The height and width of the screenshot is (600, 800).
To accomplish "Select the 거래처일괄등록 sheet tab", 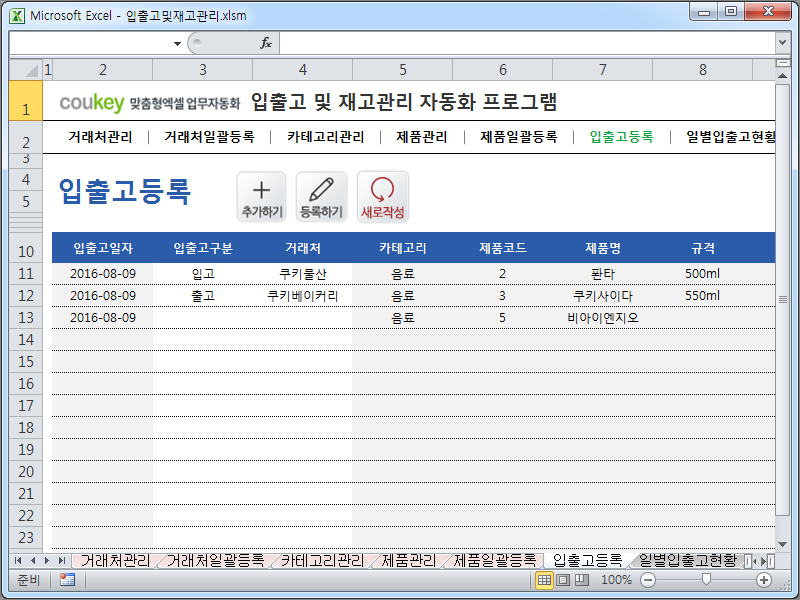I will [x=215, y=561].
